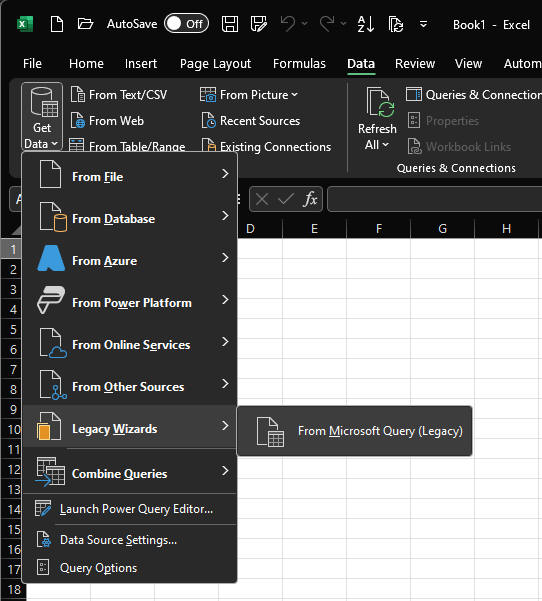
Task: Switch to the Home tab
Action: pos(86,64)
